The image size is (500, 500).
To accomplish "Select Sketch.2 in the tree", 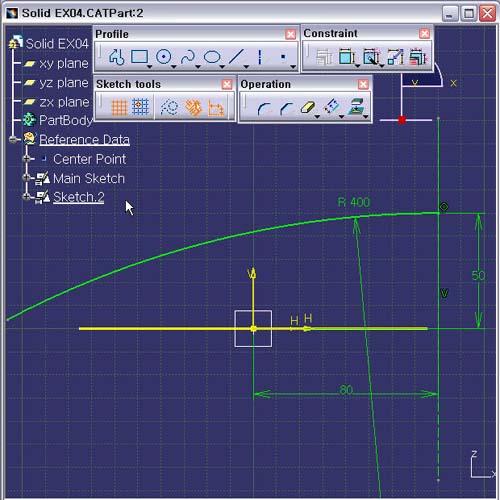I will (x=78, y=197).
